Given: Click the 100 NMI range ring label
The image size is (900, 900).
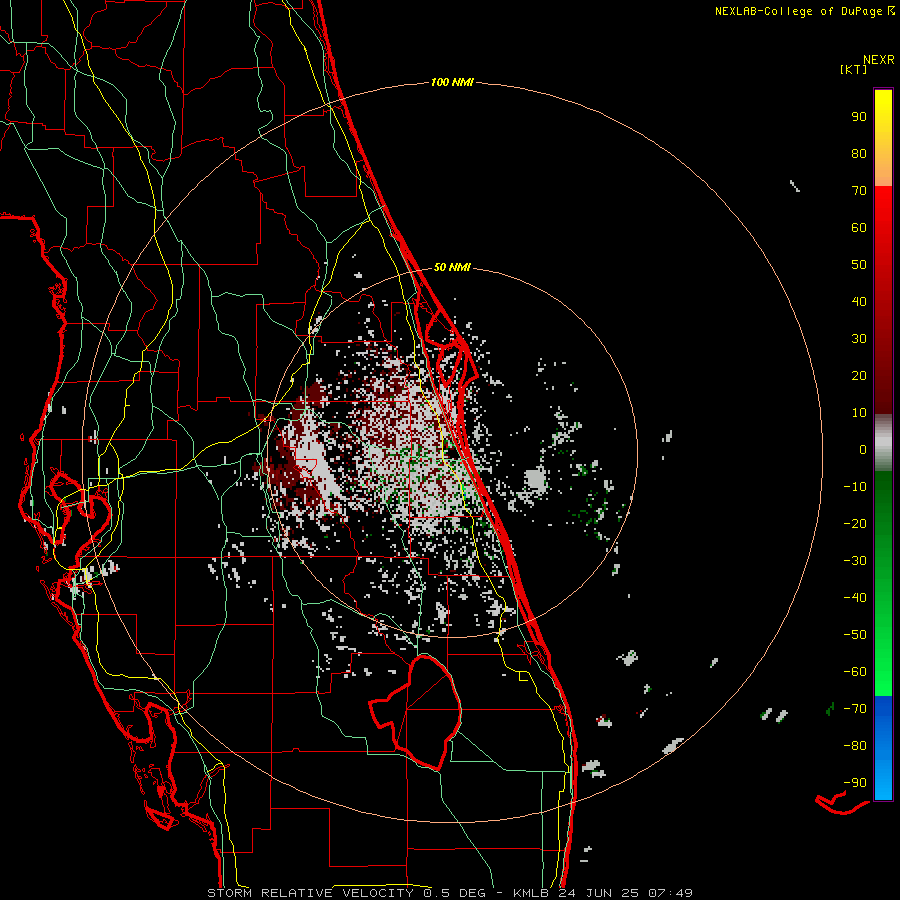Looking at the screenshot, I should tap(452, 82).
